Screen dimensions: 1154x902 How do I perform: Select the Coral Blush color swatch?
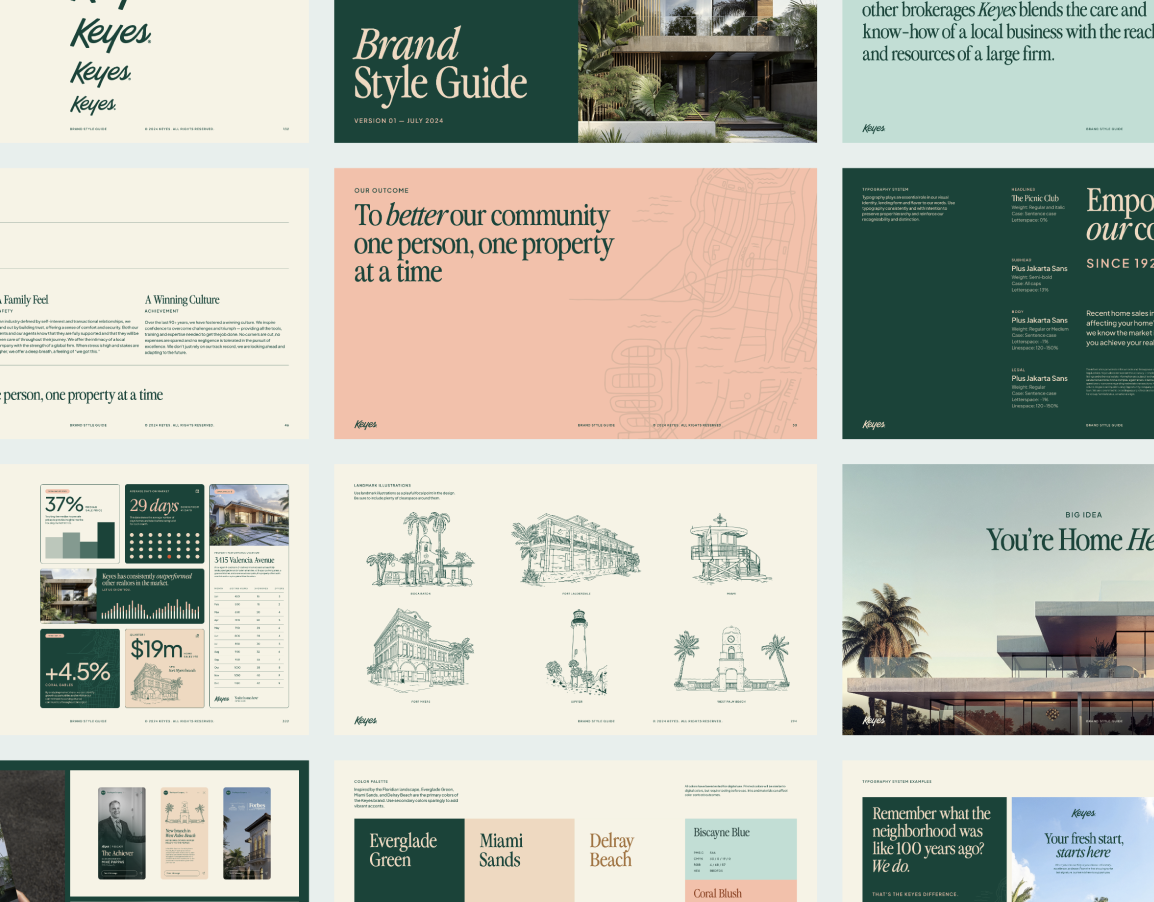(741, 892)
